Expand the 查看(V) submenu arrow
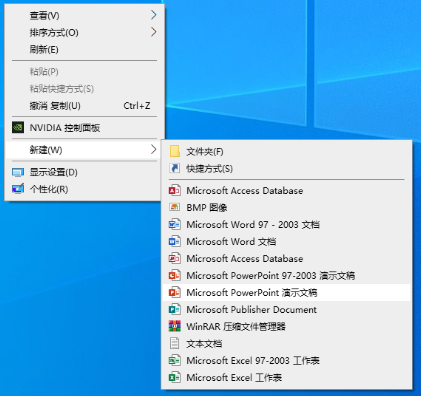Viewport: 421px width, 396px height. [153, 15]
